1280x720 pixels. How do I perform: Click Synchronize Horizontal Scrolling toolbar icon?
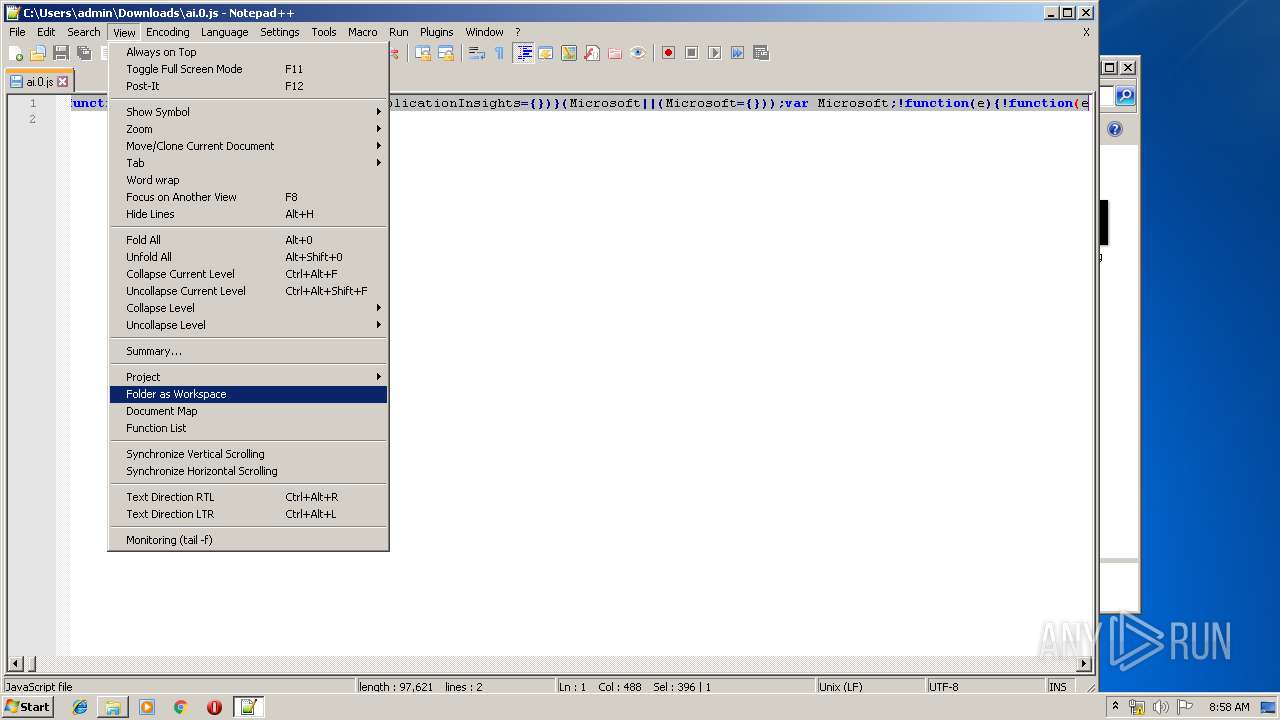446,53
